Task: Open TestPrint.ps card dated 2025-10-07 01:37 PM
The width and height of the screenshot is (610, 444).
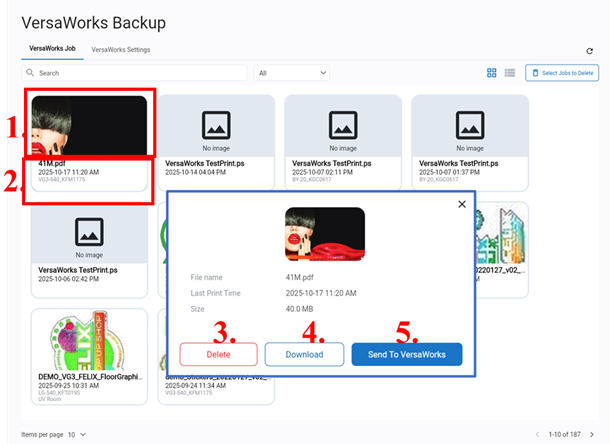Action: click(470, 142)
